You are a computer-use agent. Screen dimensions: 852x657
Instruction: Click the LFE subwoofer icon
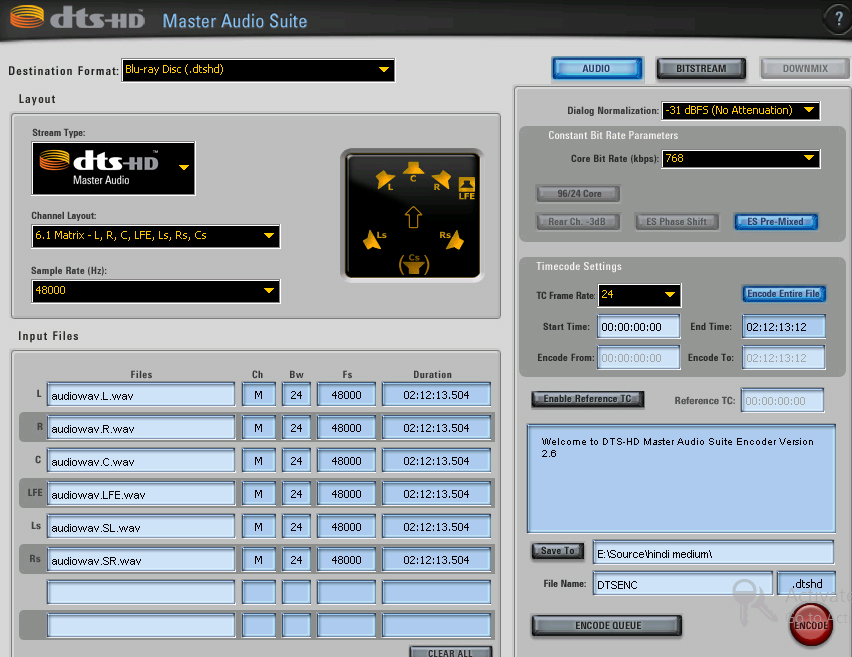tap(466, 187)
